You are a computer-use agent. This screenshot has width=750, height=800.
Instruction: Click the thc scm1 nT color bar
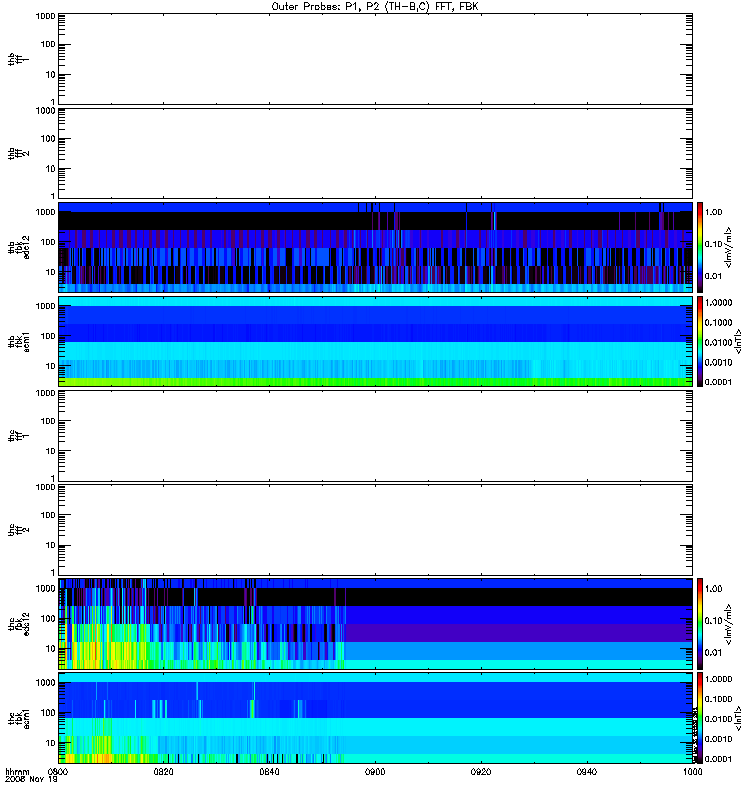pos(700,718)
